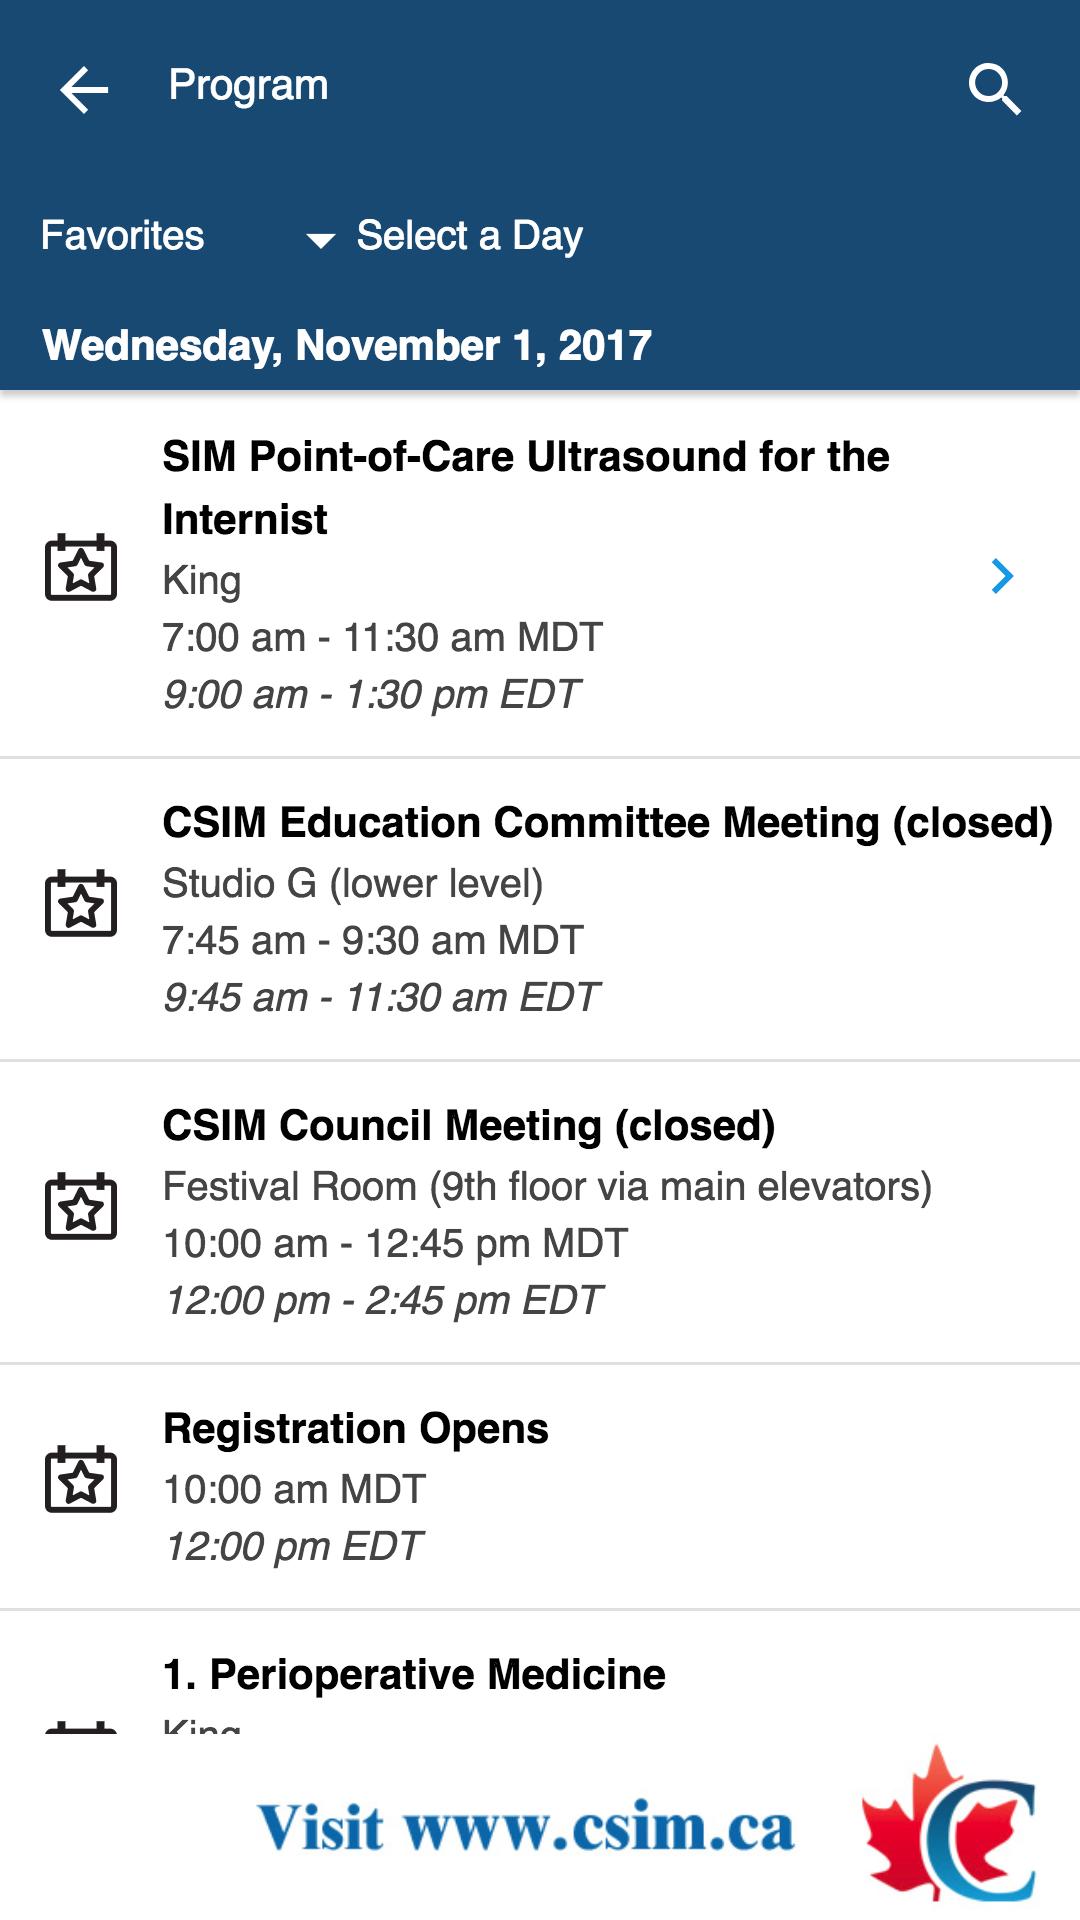Tap the Festival Room location text
This screenshot has width=1080, height=1920.
547,1187
